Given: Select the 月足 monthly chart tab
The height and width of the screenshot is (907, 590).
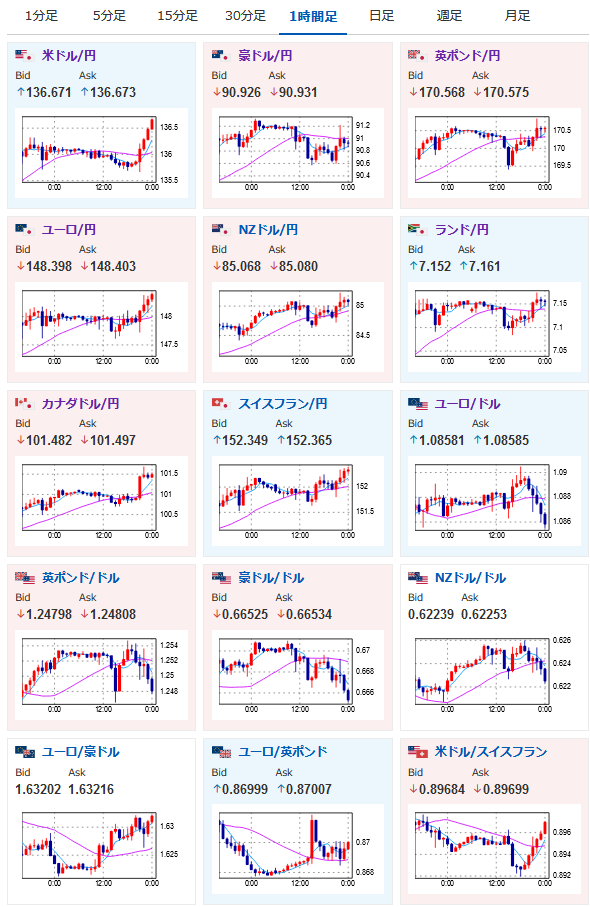Looking at the screenshot, I should (x=517, y=16).
